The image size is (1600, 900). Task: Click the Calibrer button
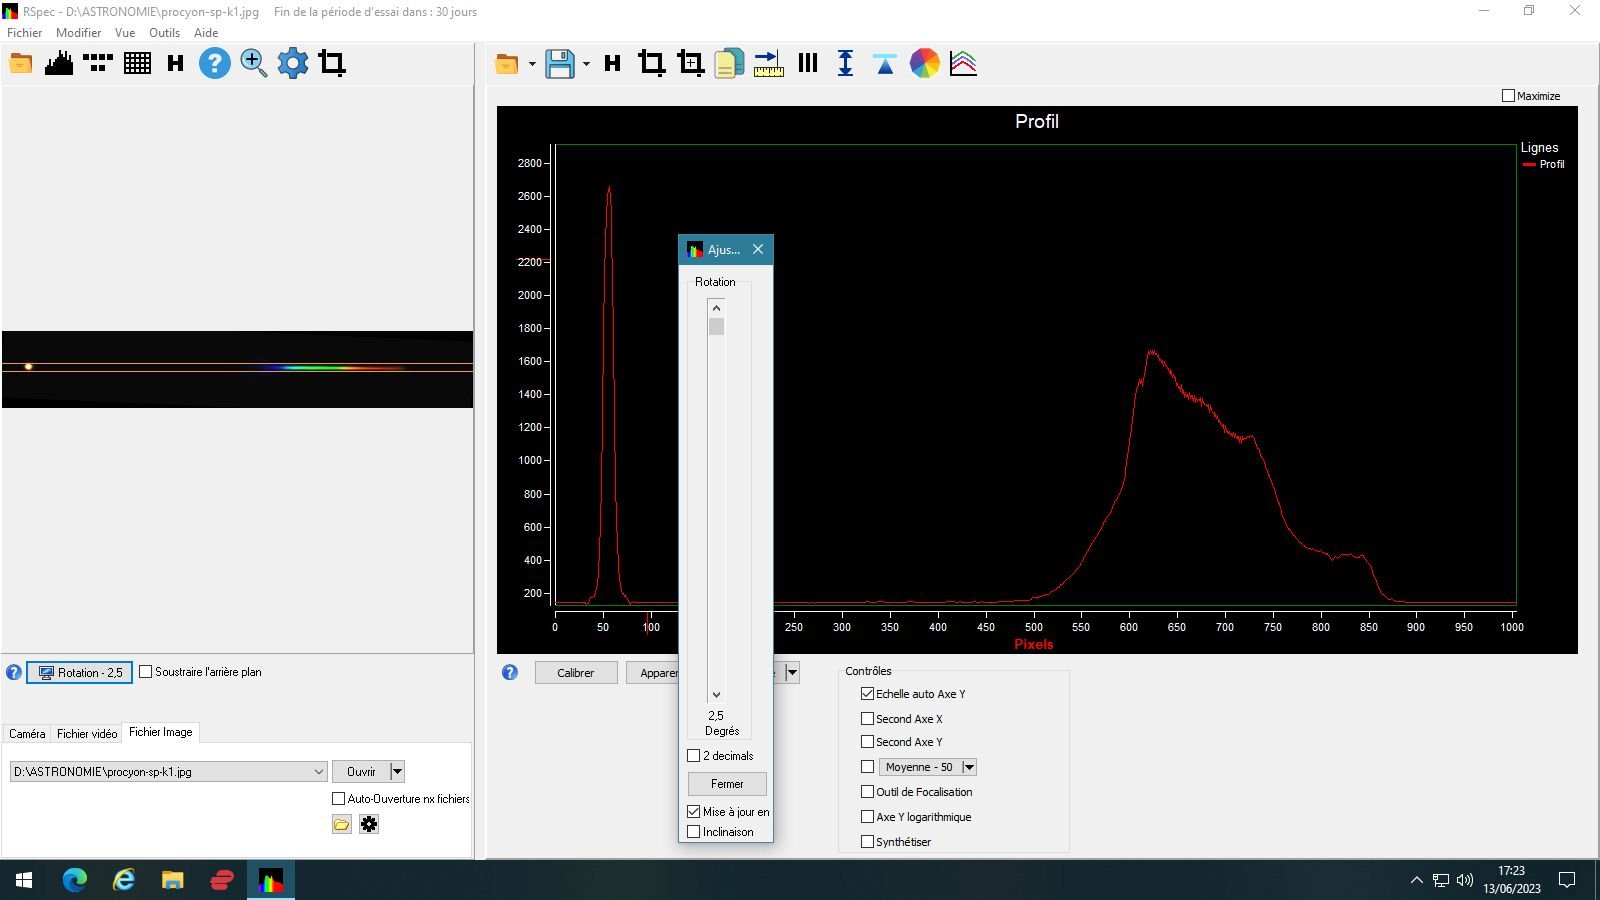click(x=575, y=673)
